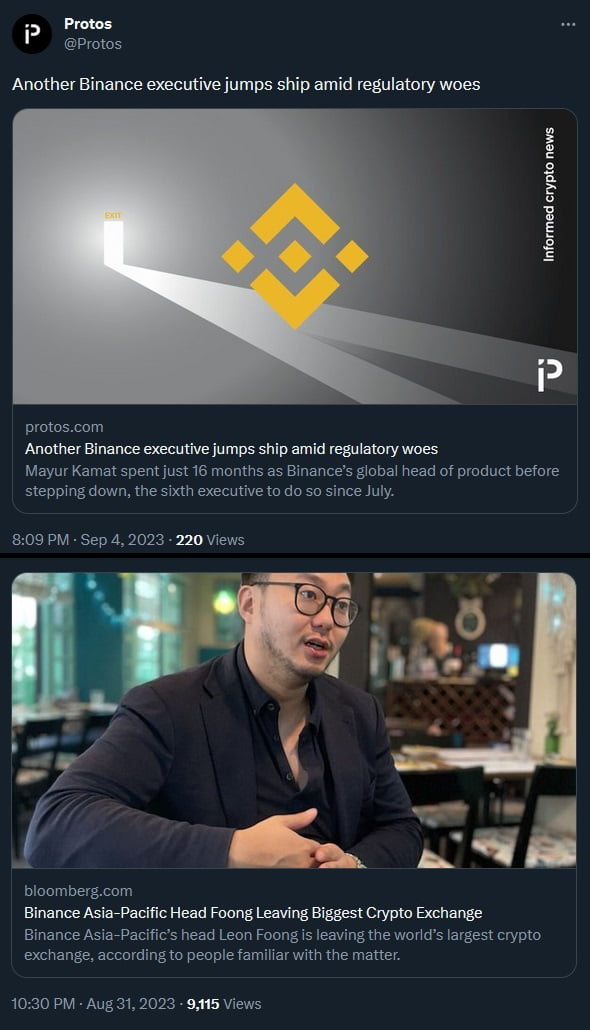Click the 'Informed crypto news' vertical label
This screenshot has height=1030, width=590.
point(549,194)
